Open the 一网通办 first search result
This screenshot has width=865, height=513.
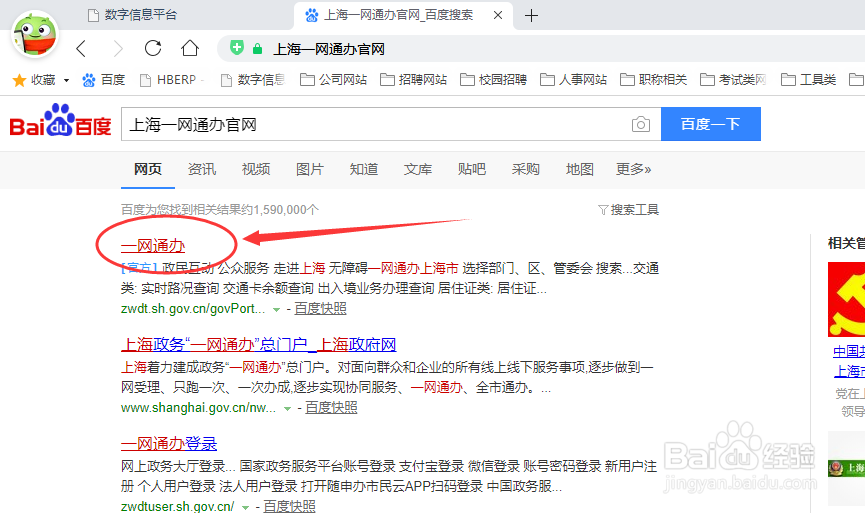153,246
